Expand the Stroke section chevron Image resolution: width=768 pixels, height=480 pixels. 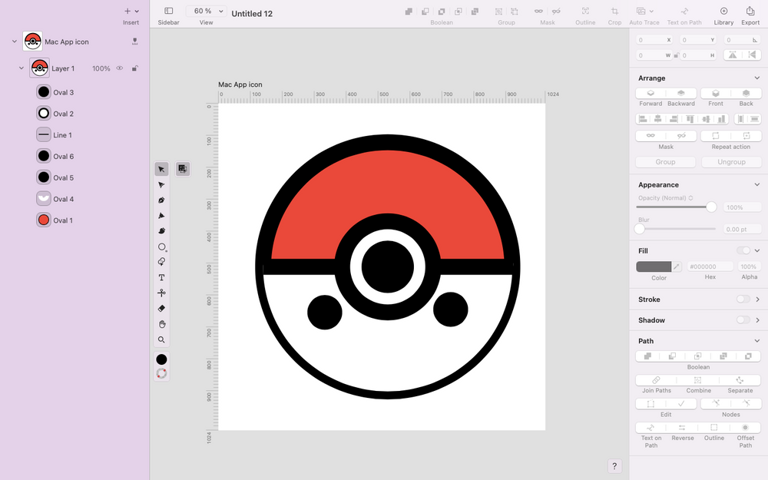pyautogui.click(x=757, y=299)
